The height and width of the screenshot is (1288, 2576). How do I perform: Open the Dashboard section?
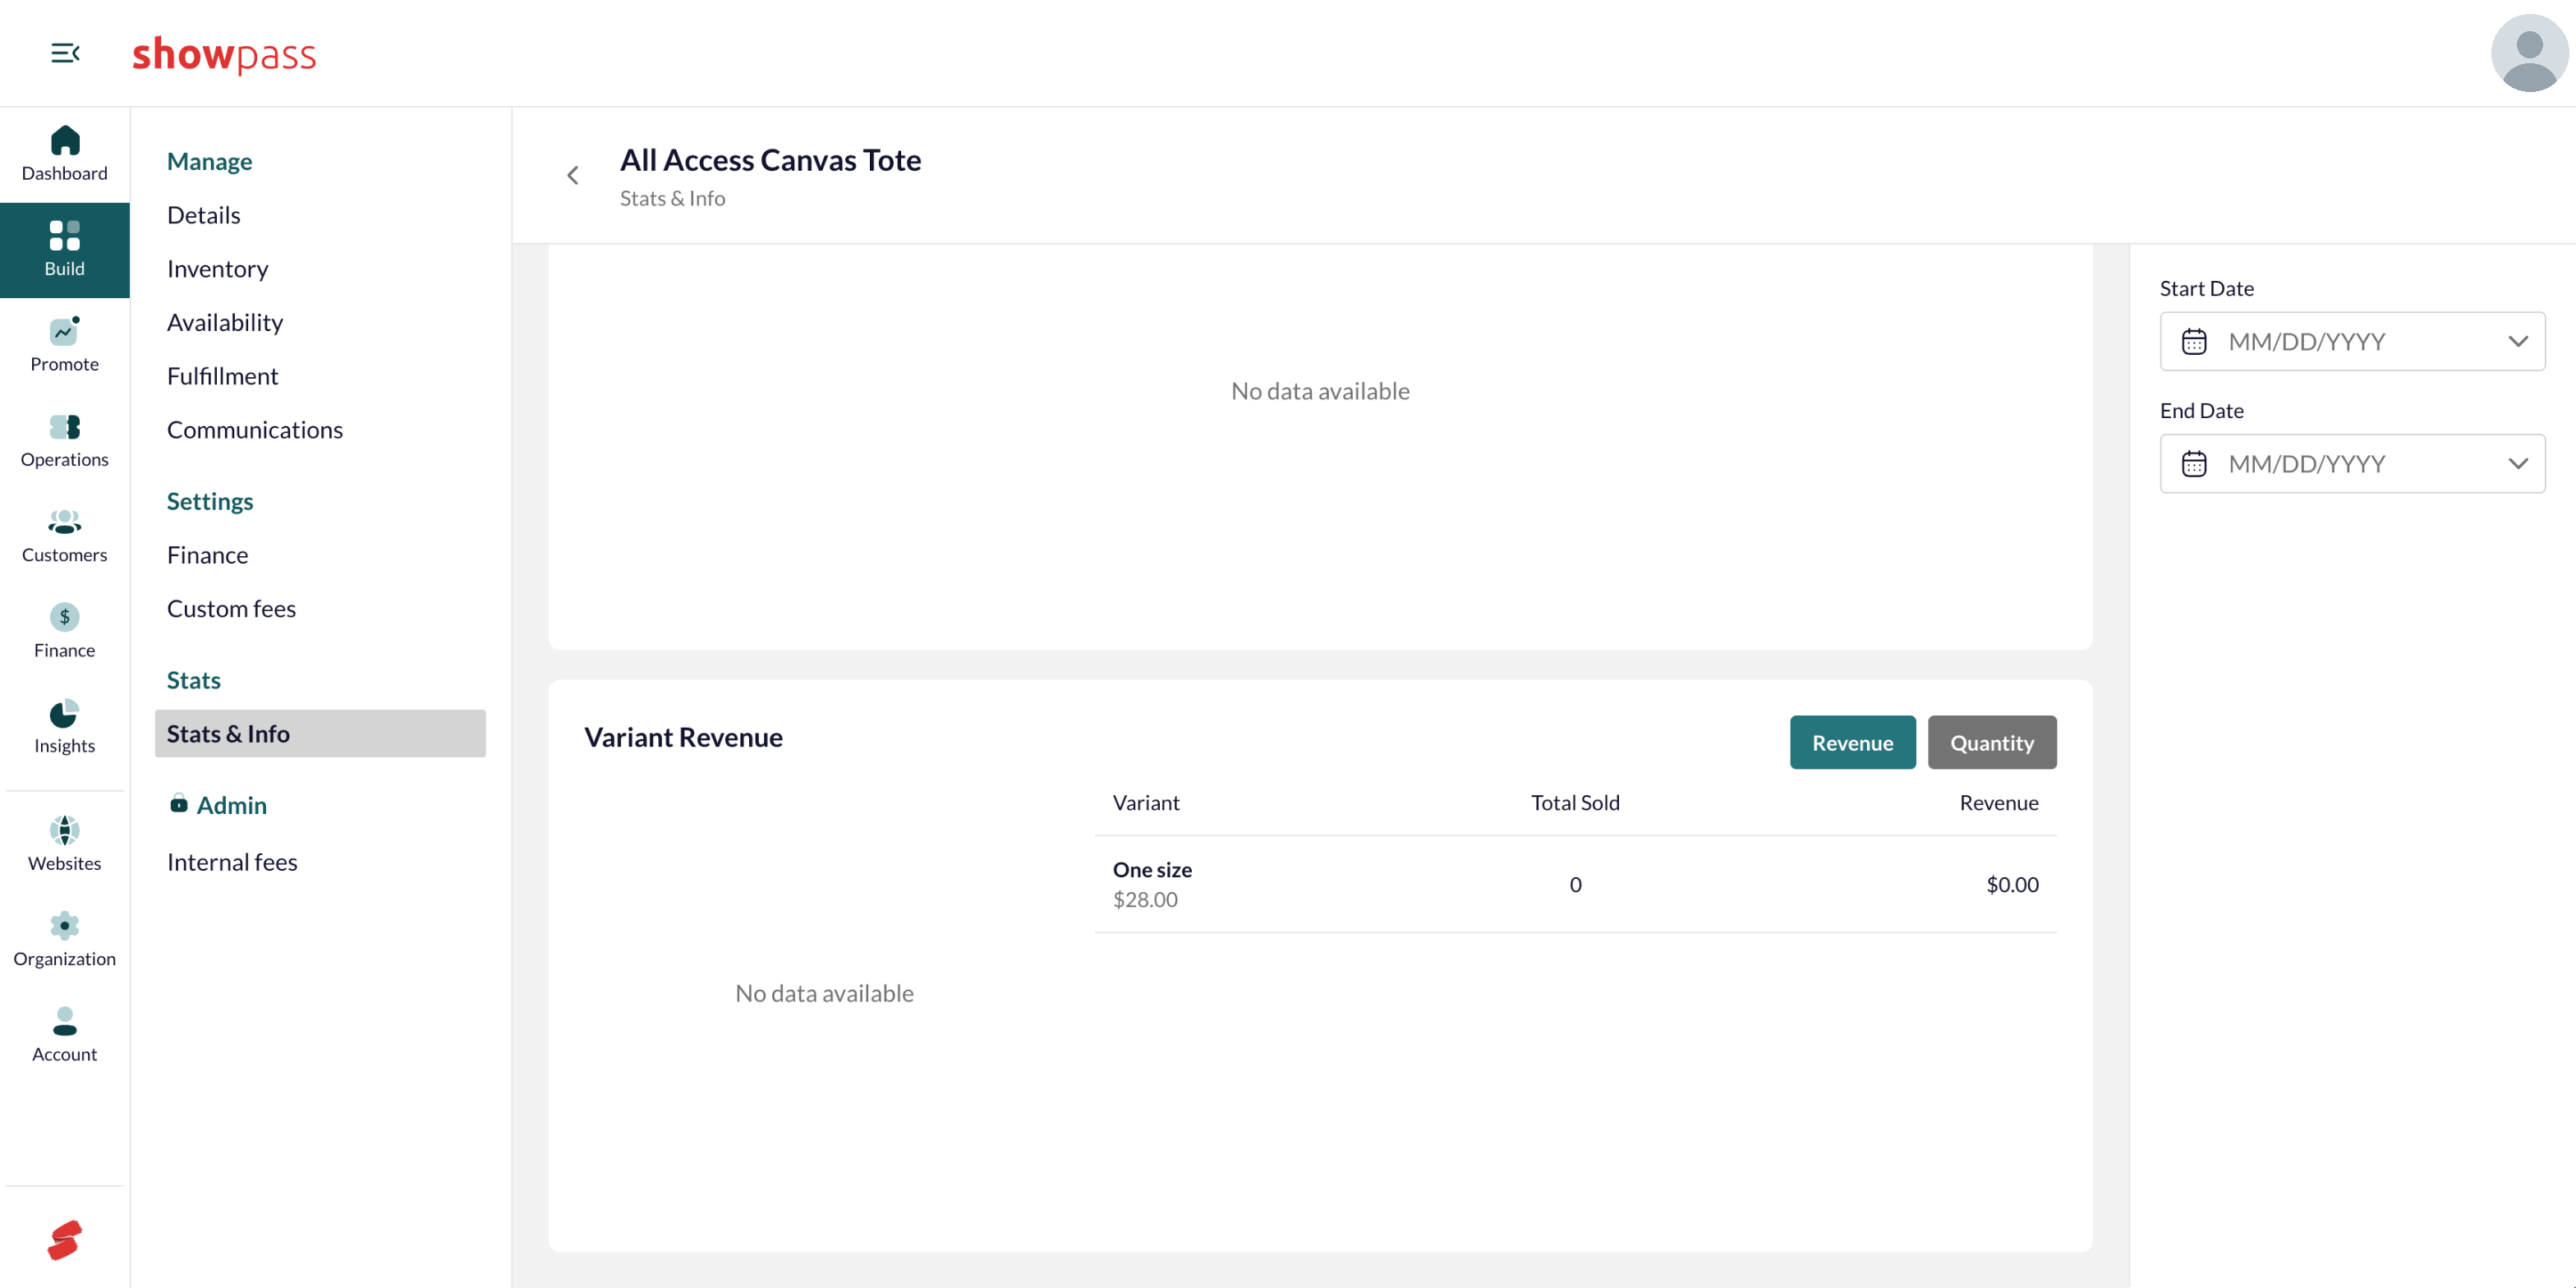[x=65, y=154]
